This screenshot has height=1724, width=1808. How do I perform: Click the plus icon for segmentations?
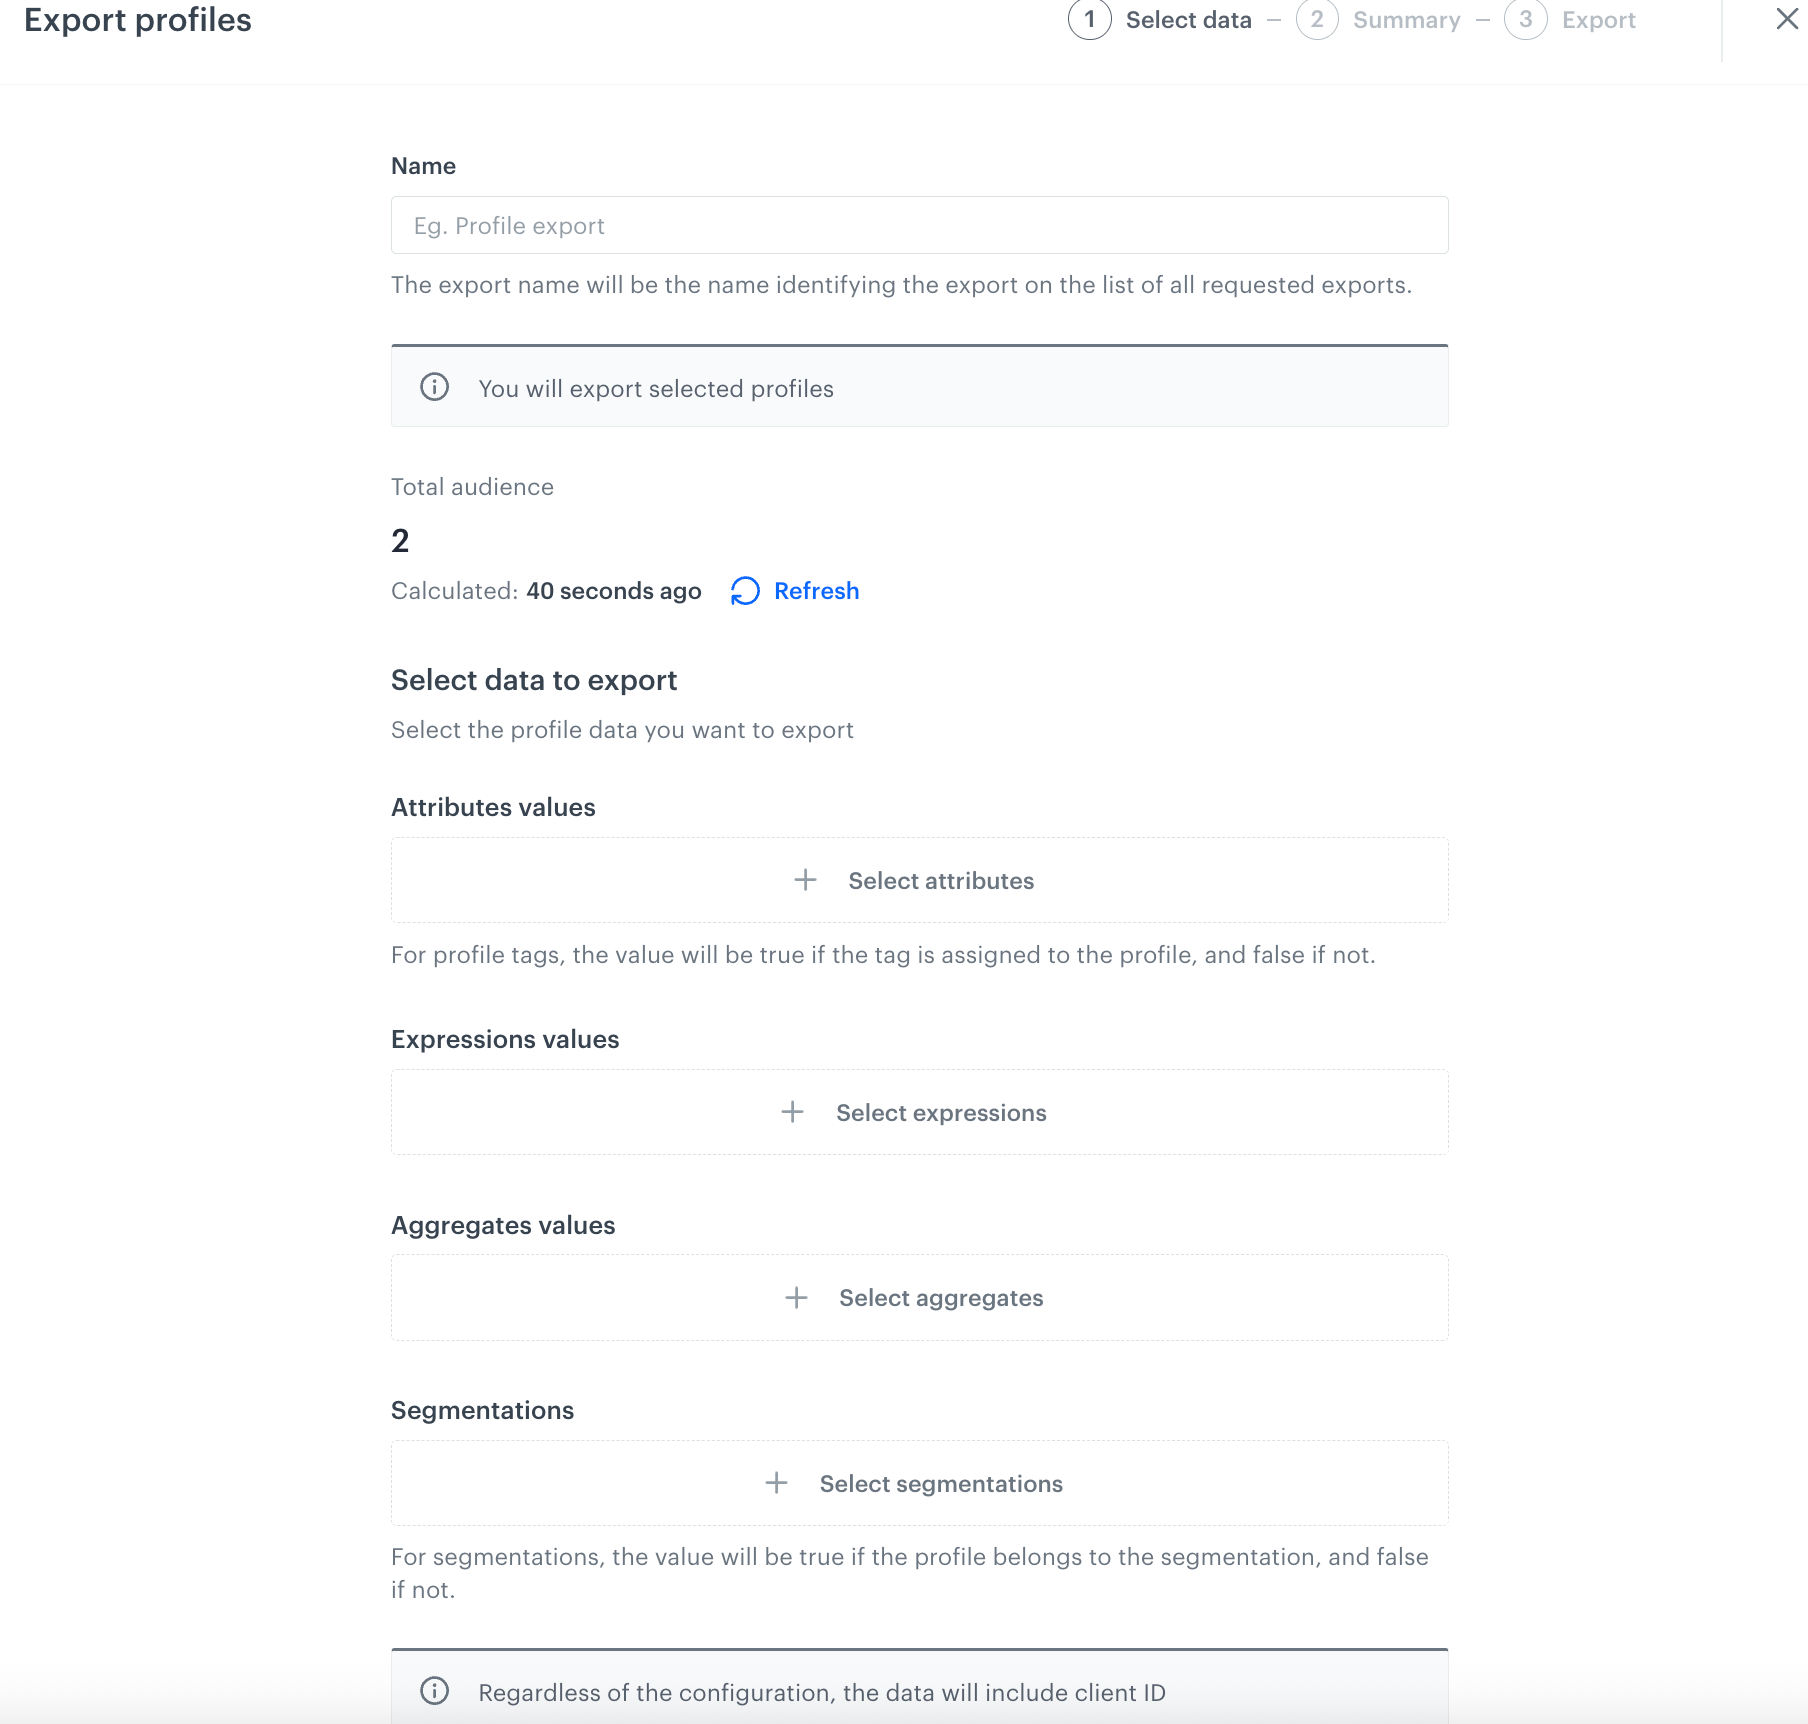click(x=776, y=1483)
